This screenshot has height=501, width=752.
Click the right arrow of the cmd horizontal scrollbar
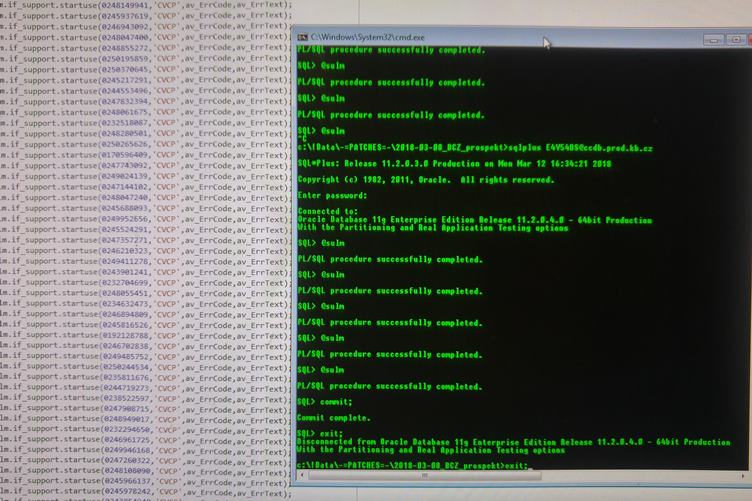pyautogui.click(x=743, y=476)
